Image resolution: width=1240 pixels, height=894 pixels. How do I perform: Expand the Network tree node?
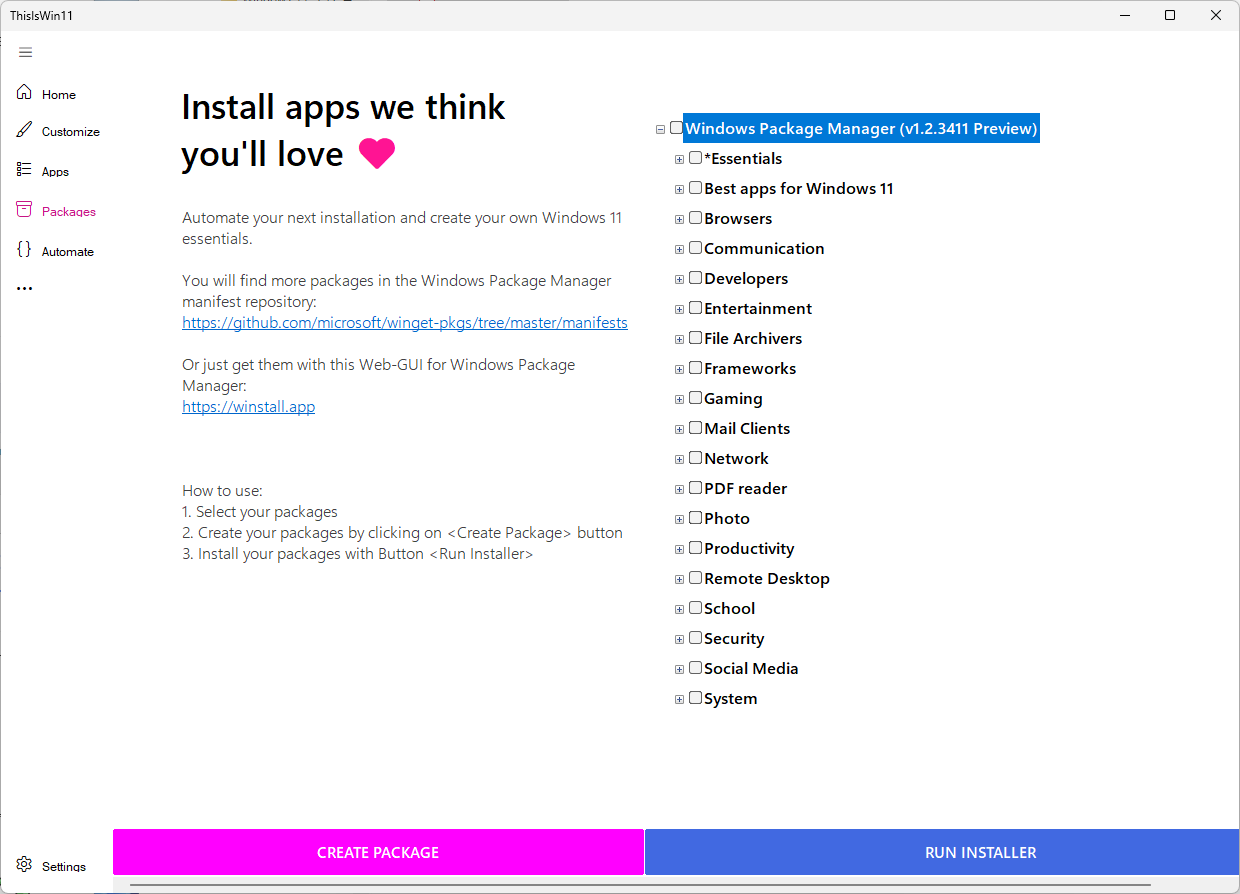click(x=680, y=459)
